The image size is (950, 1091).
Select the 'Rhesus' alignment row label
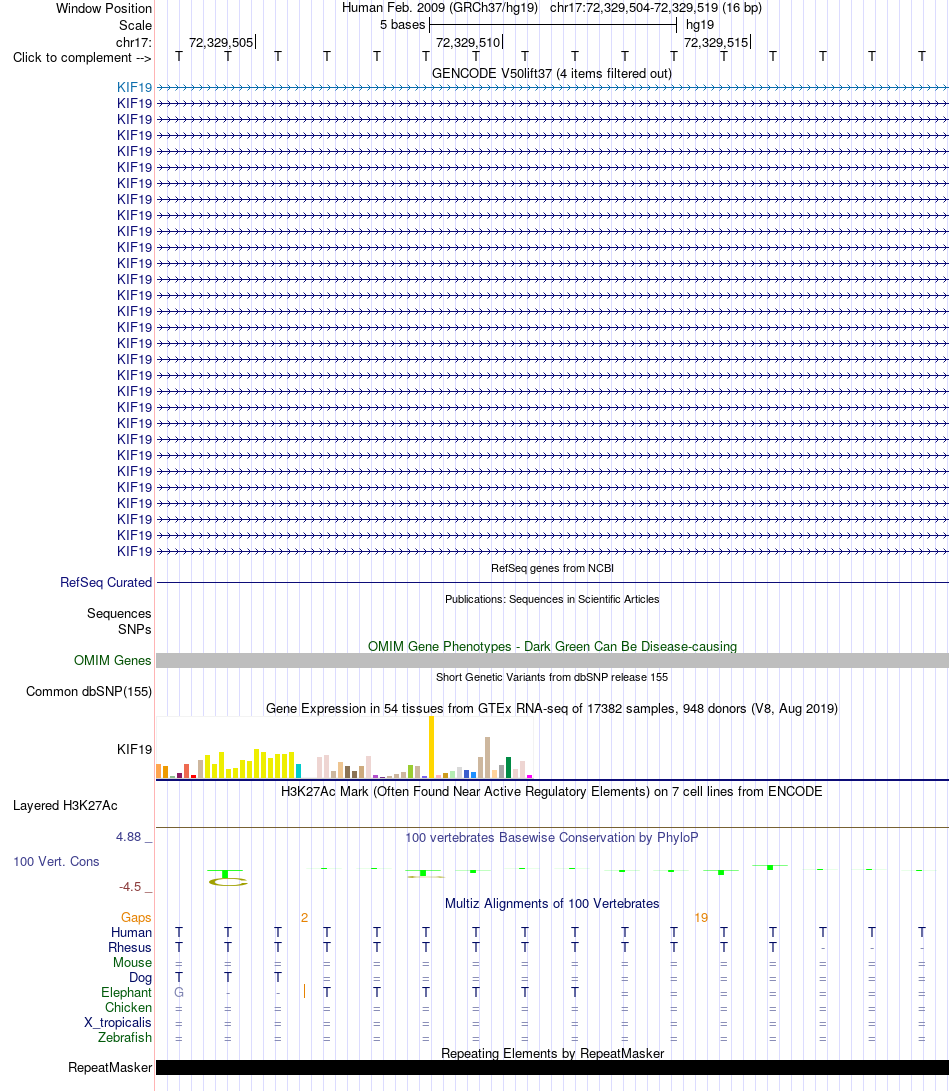[130, 948]
